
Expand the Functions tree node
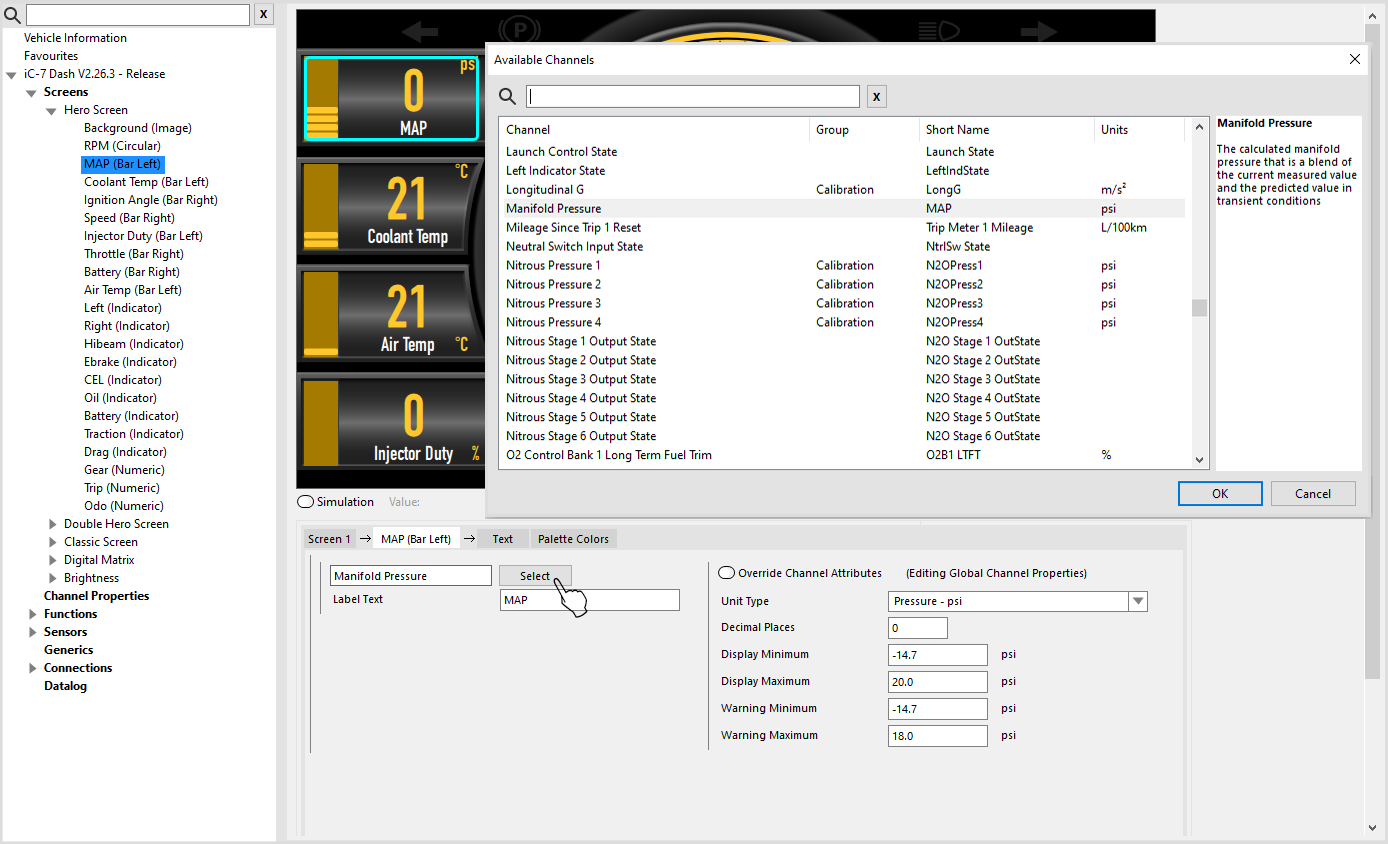[x=33, y=614]
